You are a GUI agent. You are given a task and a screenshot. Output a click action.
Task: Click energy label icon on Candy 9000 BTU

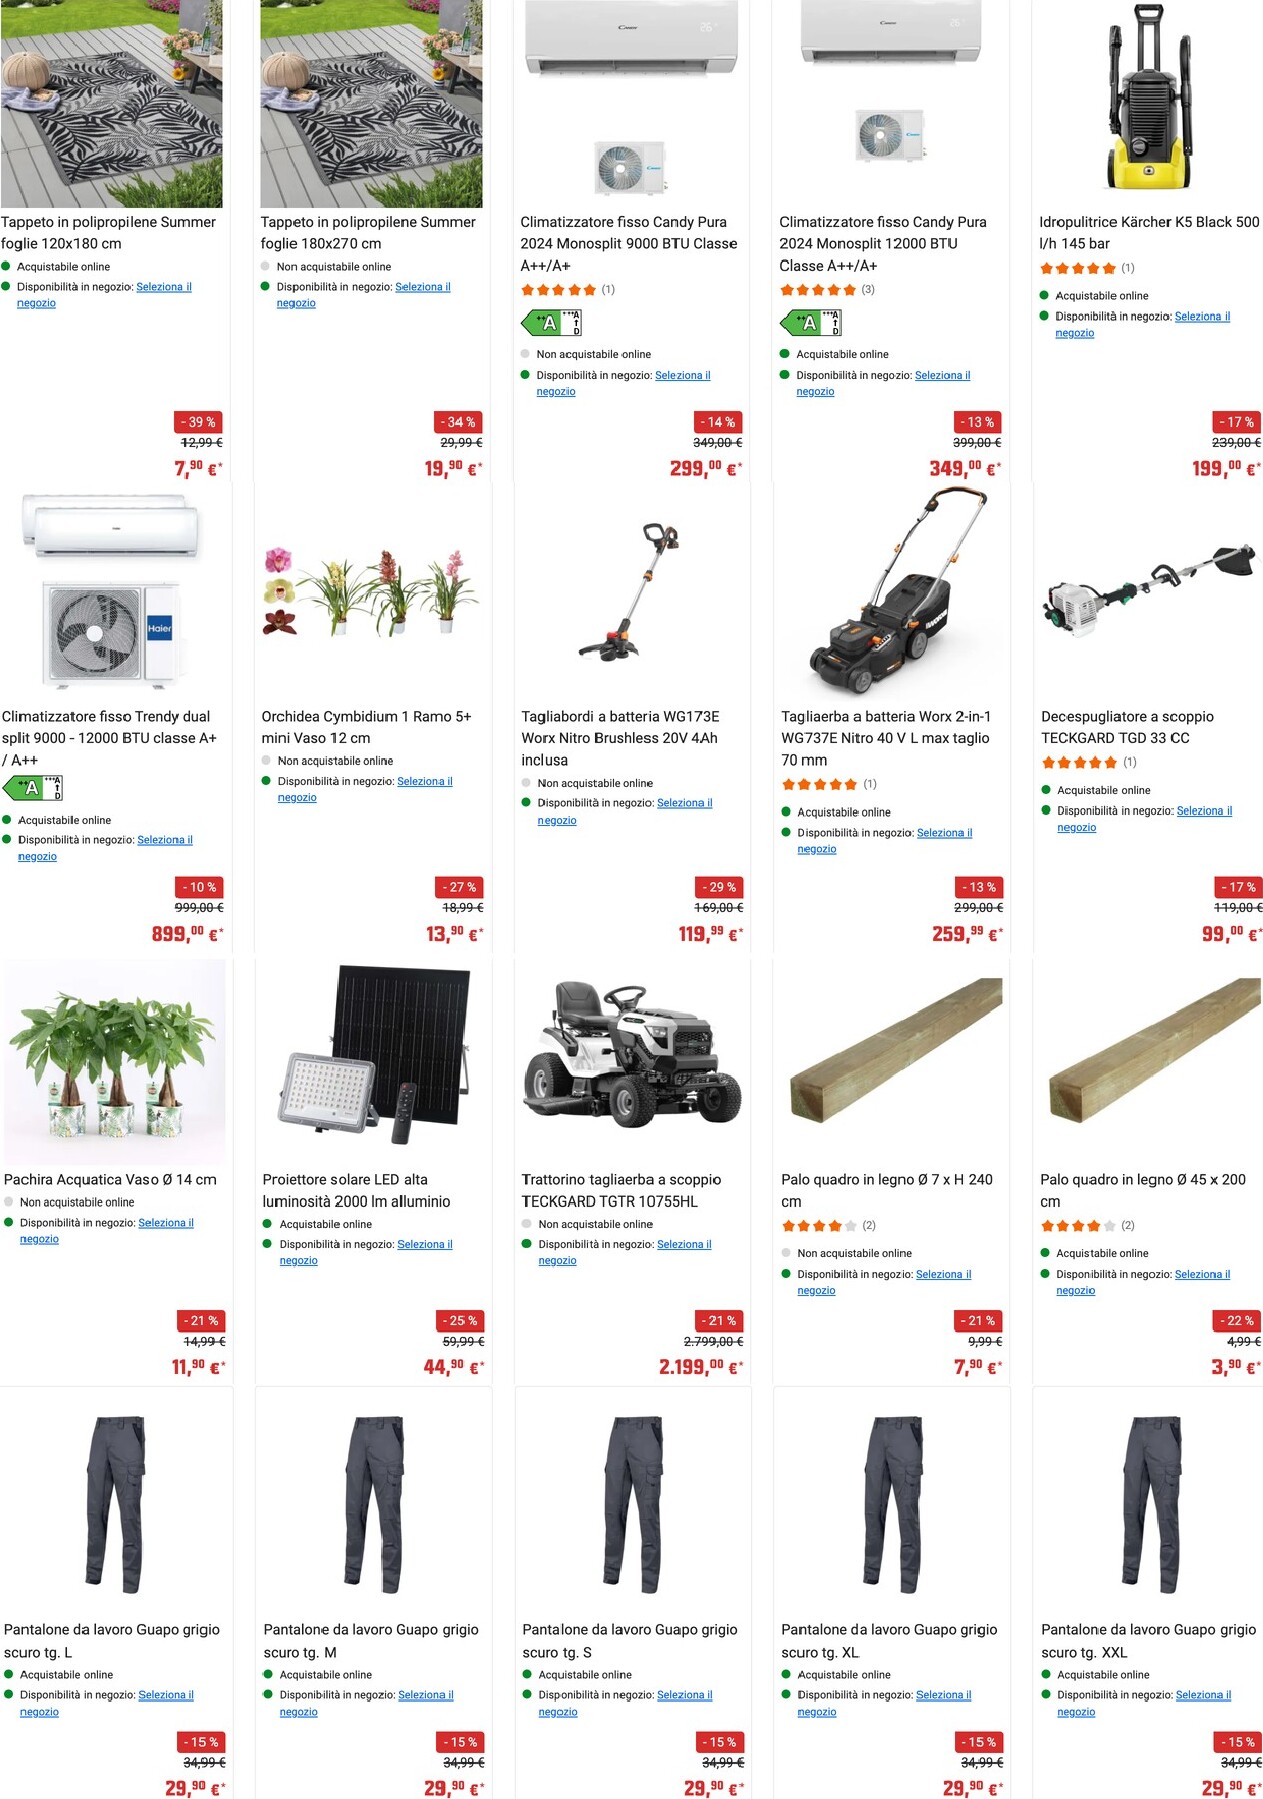[x=551, y=322]
